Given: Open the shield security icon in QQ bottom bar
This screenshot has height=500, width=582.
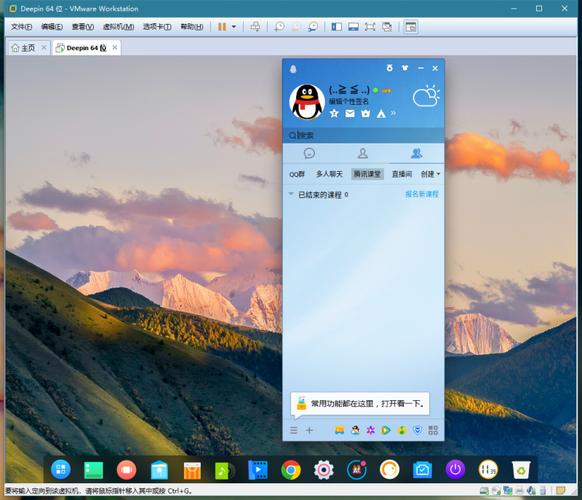Looking at the screenshot, I should point(418,430).
